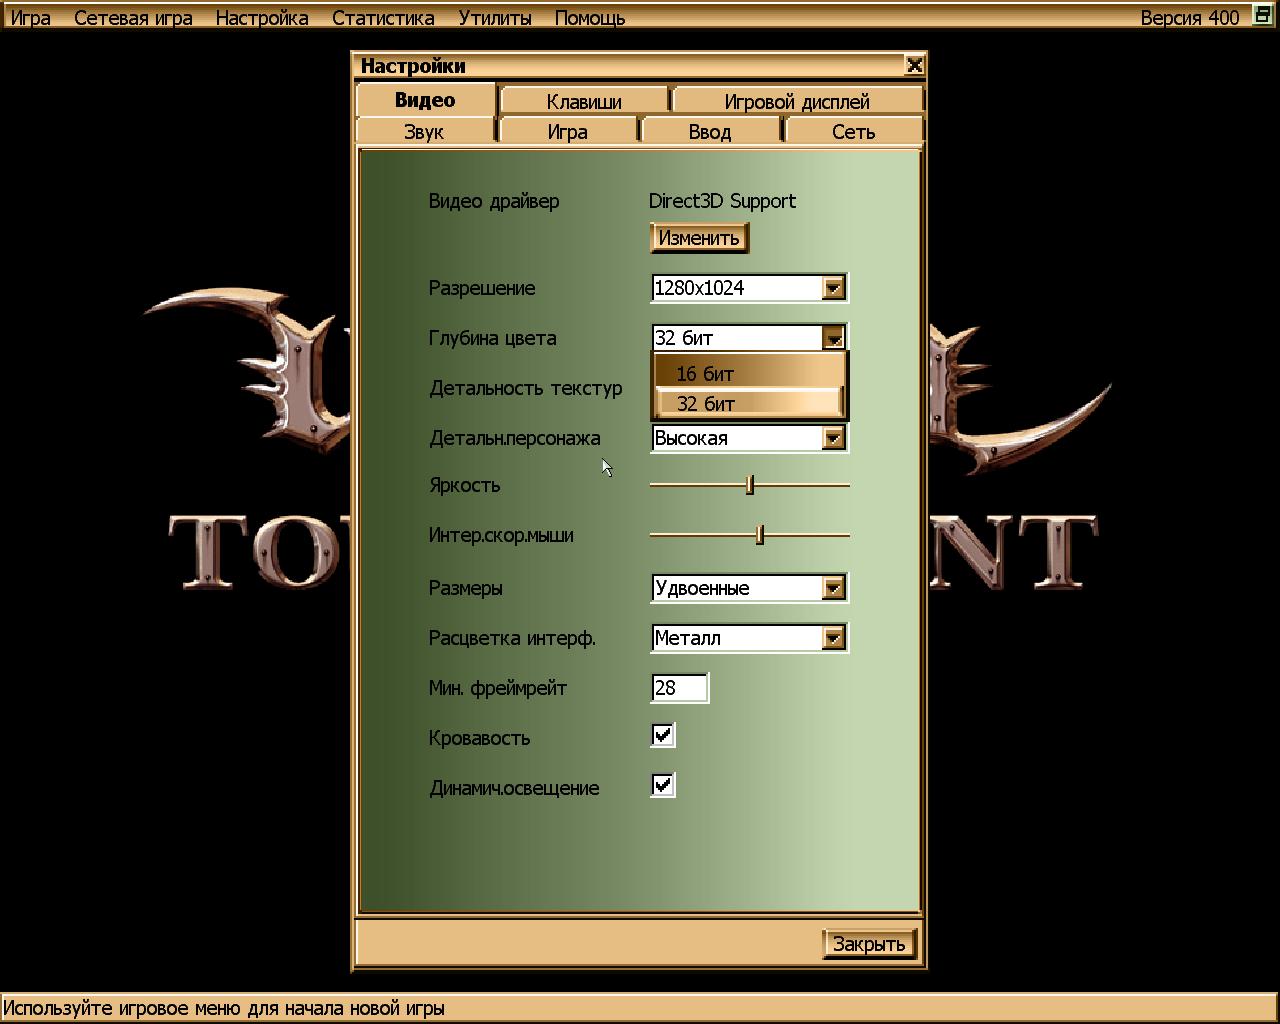Switch to the Клавиши tab
Viewport: 1280px width, 1024px height.
pyautogui.click(x=584, y=102)
